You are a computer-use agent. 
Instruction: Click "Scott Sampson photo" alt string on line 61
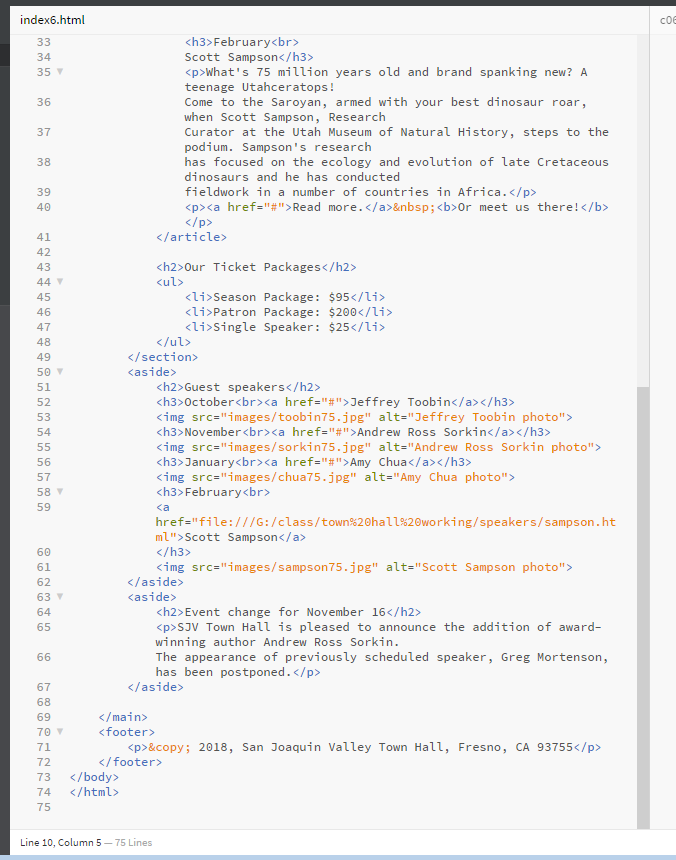(490, 567)
